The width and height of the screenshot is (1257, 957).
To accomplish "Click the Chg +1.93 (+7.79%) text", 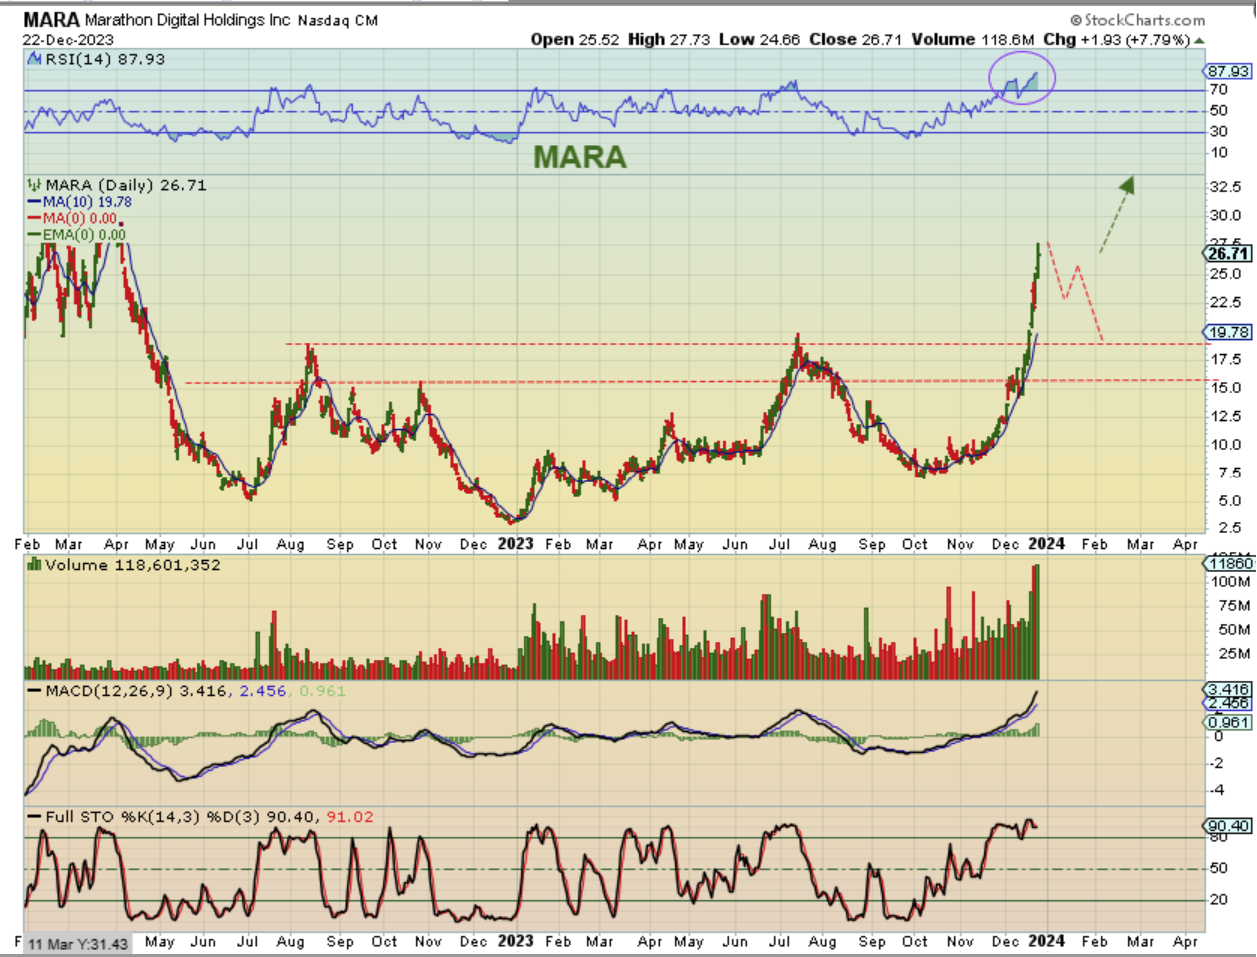I will tap(1116, 40).
